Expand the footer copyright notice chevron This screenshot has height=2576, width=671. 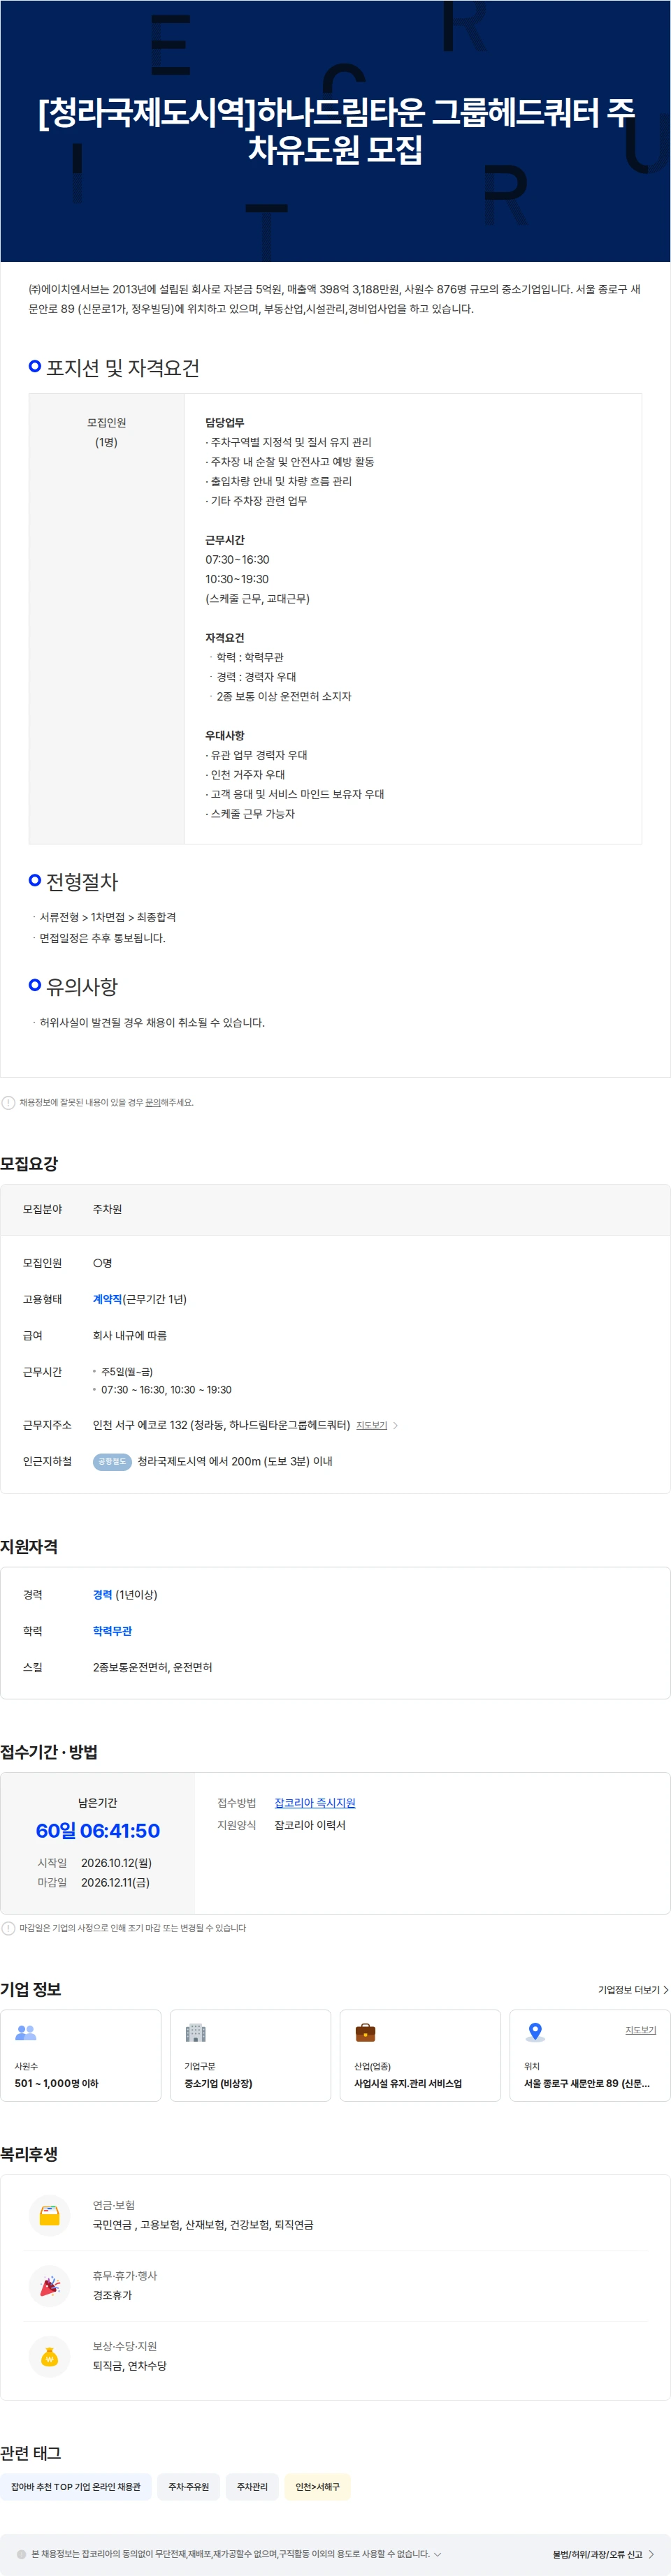click(437, 2554)
